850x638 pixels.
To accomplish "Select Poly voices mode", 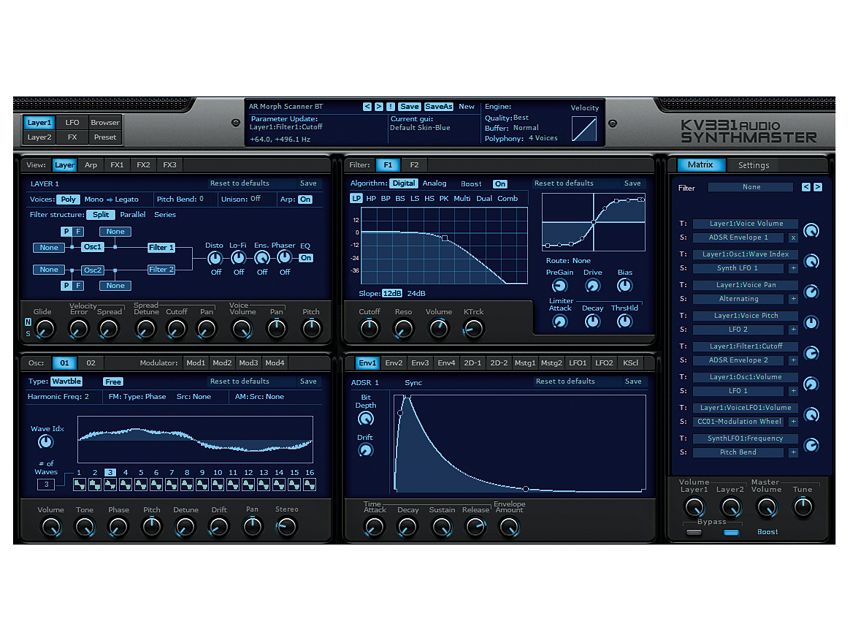I will point(68,199).
